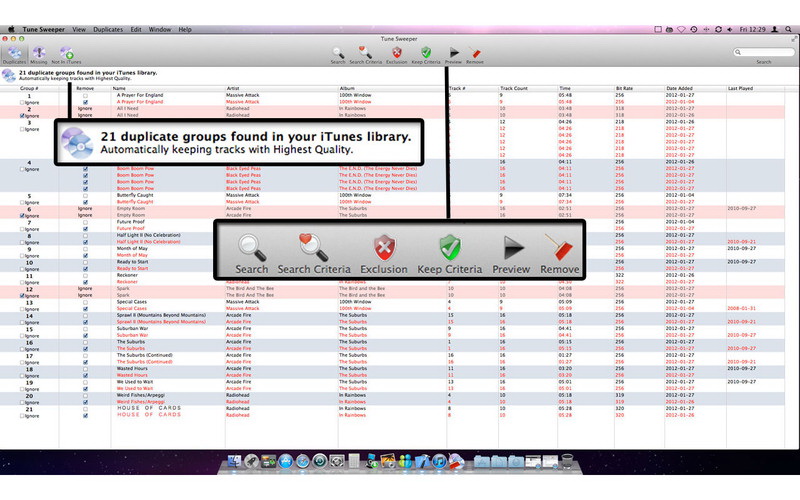Uncheck the Ignore box for group 2

[x=23, y=116]
